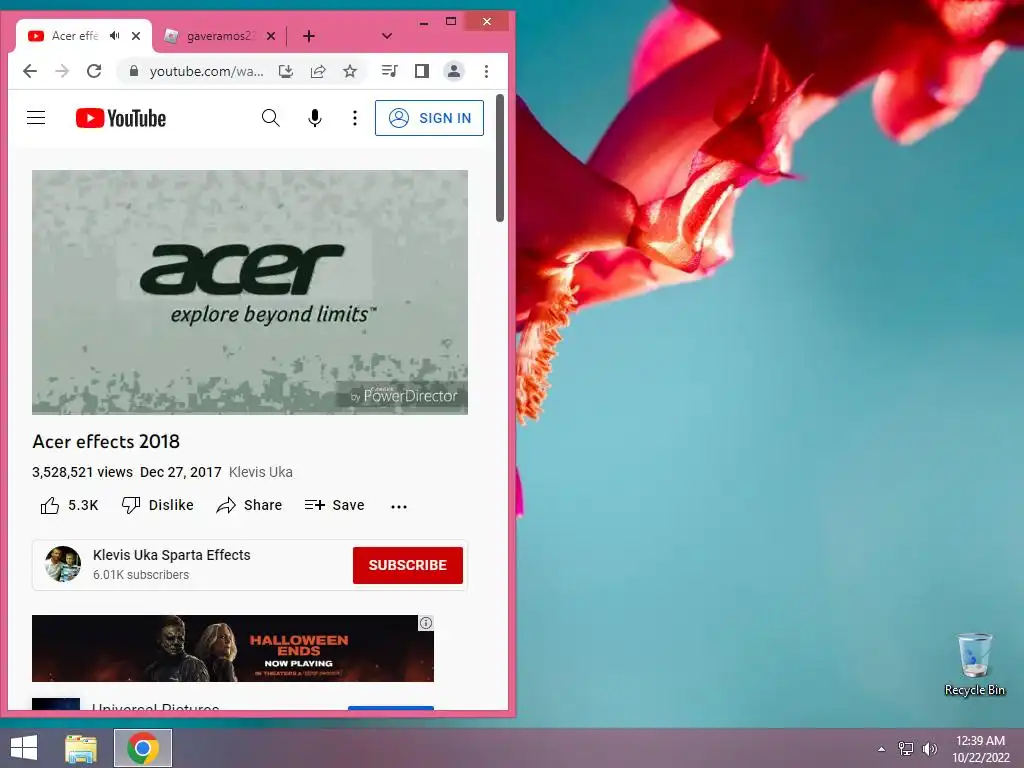Like the video with thumbs-up 5.3K
This screenshot has height=768, width=1024.
69,505
